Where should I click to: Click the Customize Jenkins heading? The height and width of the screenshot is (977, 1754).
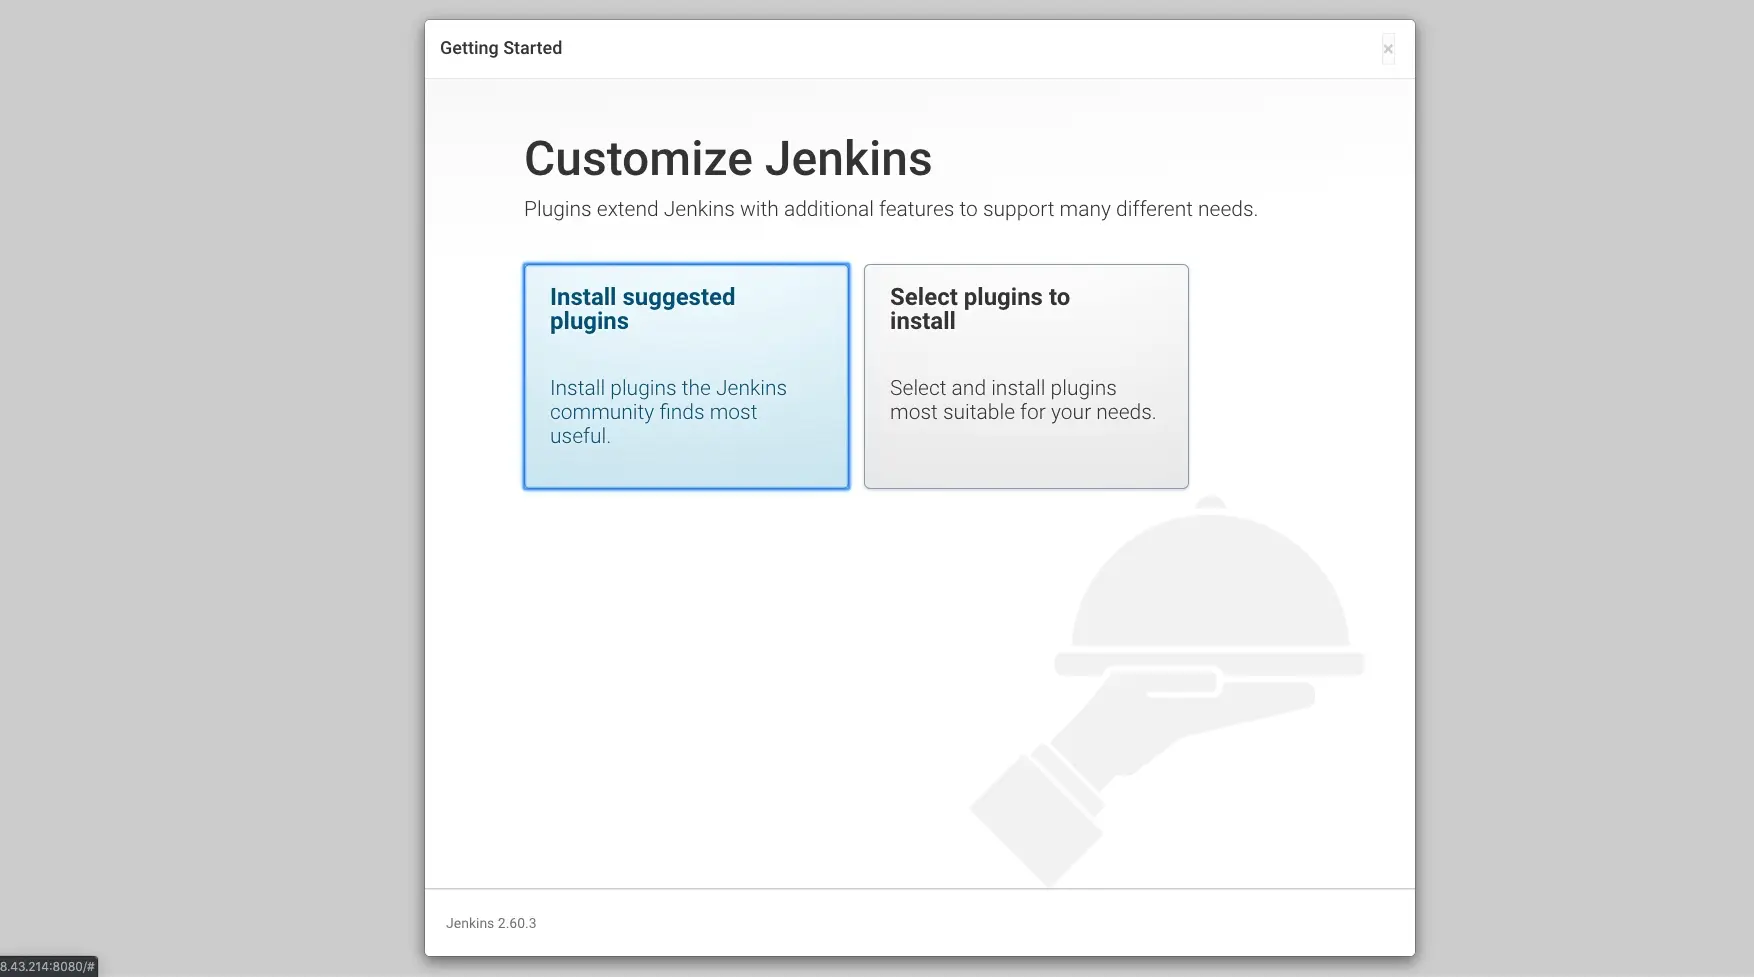click(728, 159)
